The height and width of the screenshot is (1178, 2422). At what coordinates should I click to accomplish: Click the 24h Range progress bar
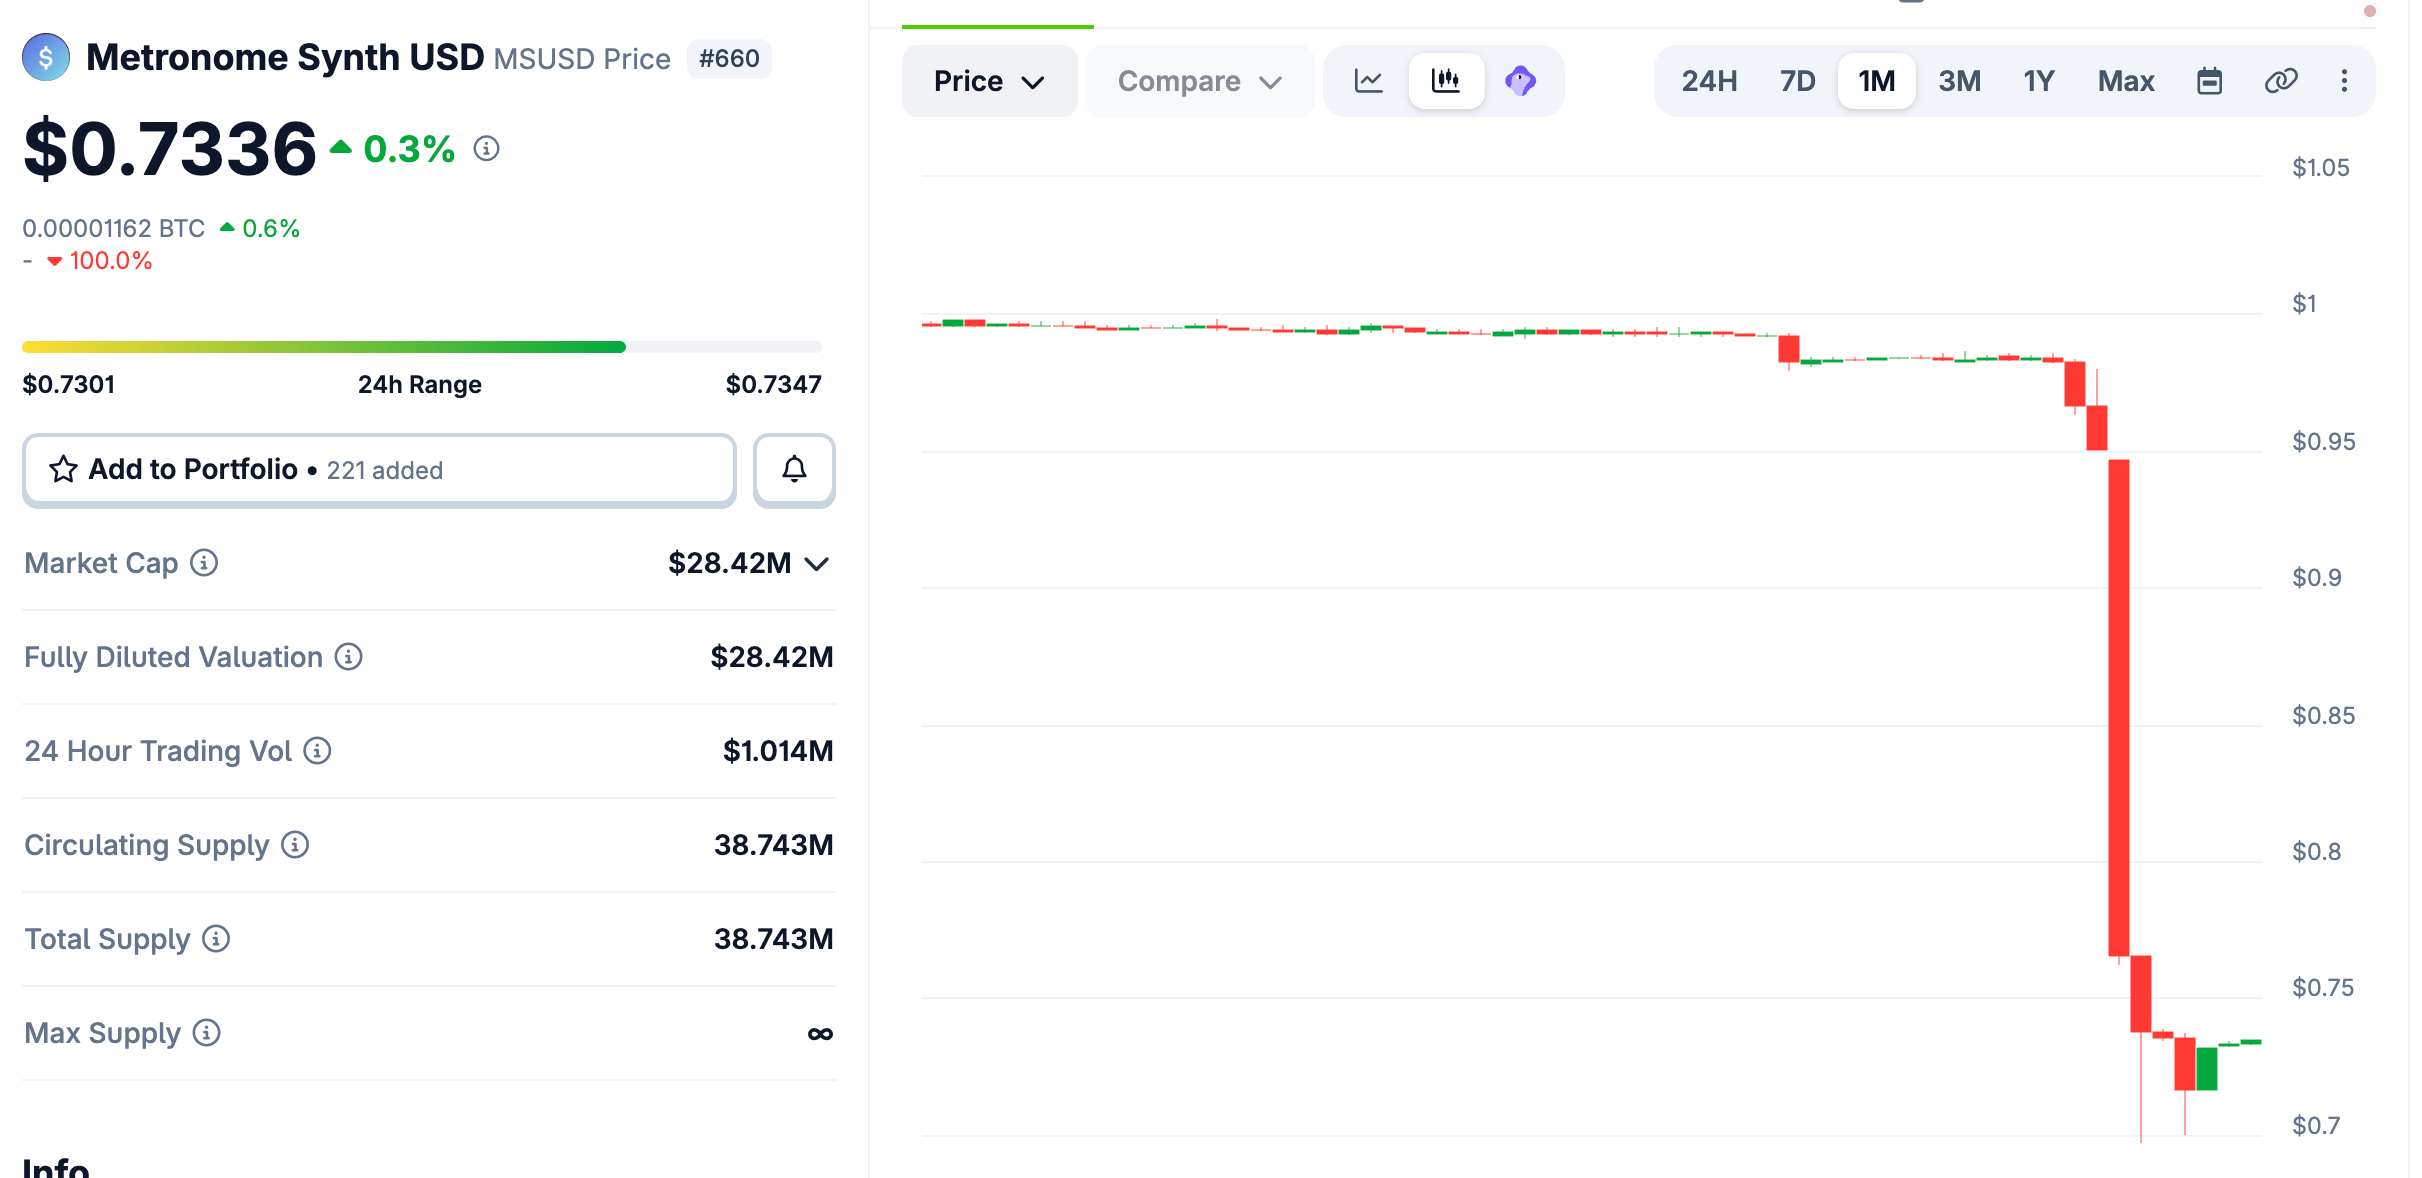(422, 347)
